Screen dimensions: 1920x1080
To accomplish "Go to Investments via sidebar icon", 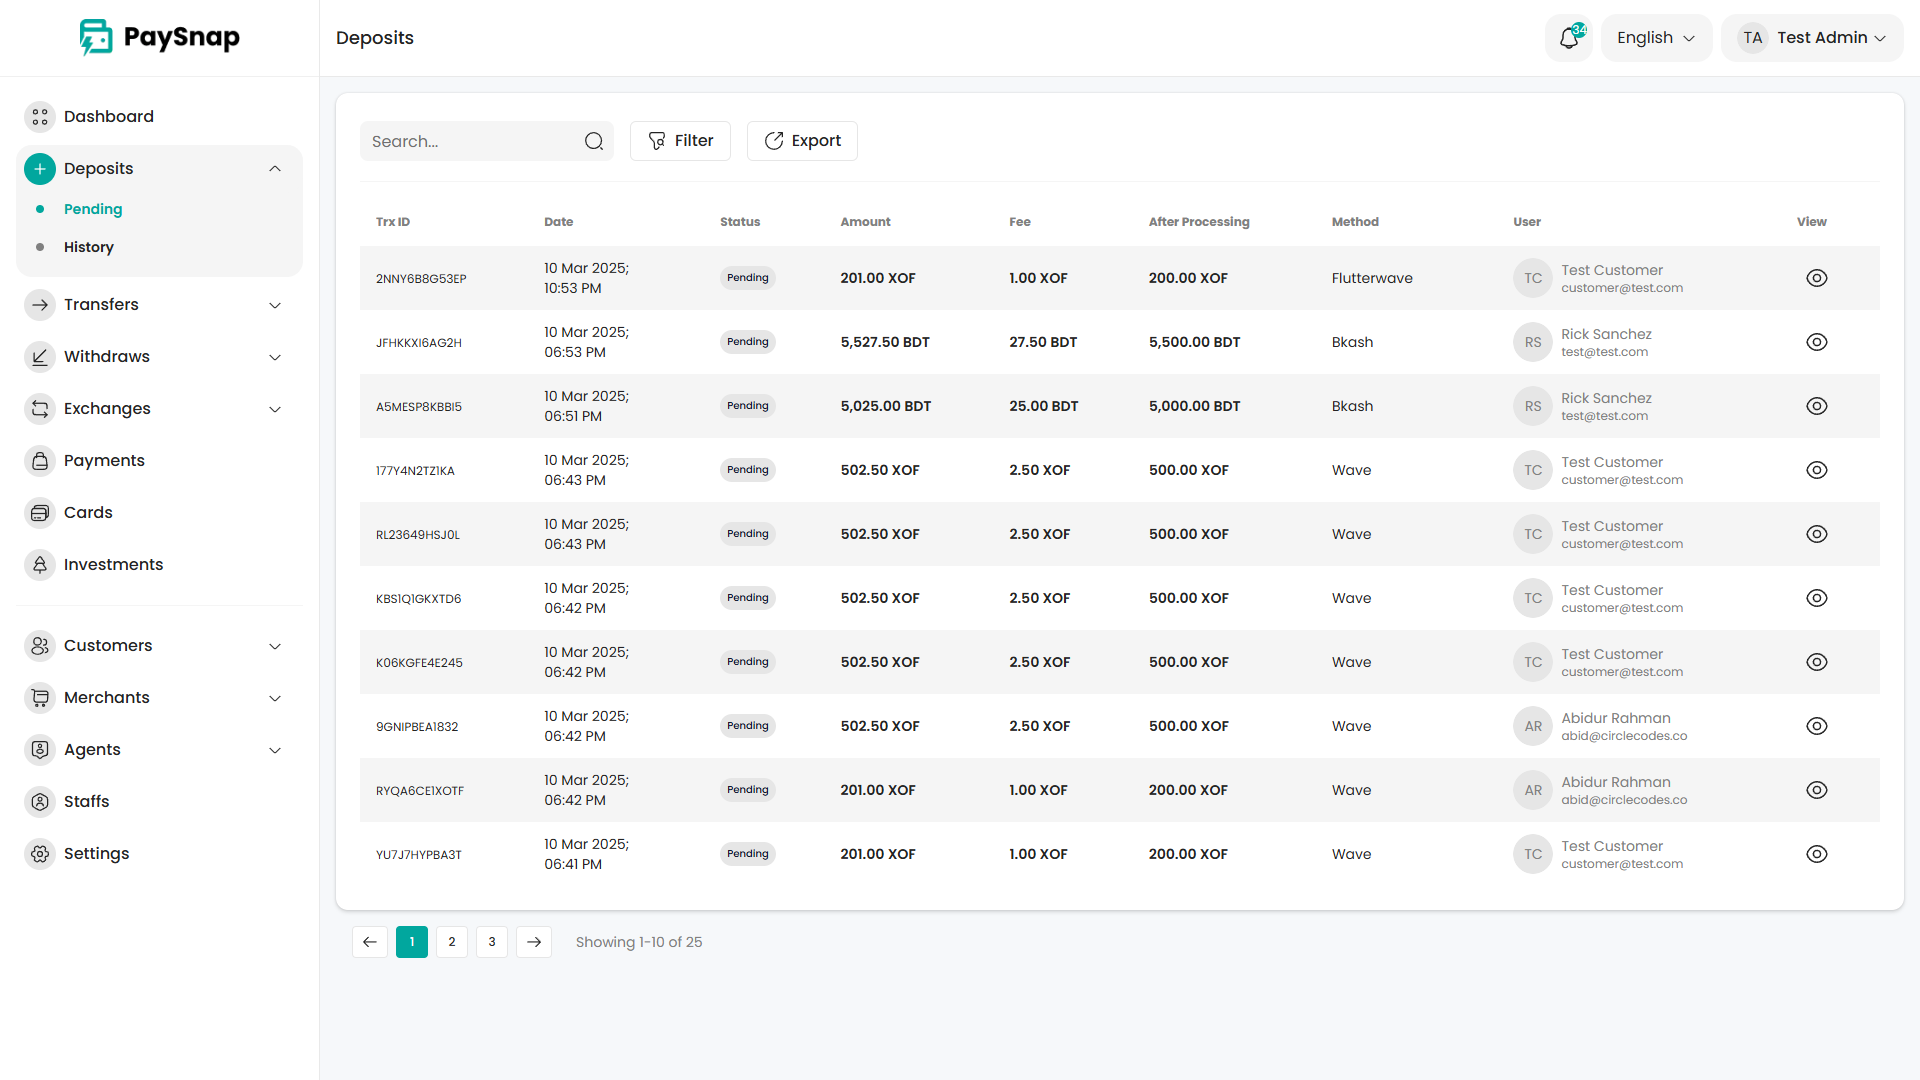I will tap(40, 565).
